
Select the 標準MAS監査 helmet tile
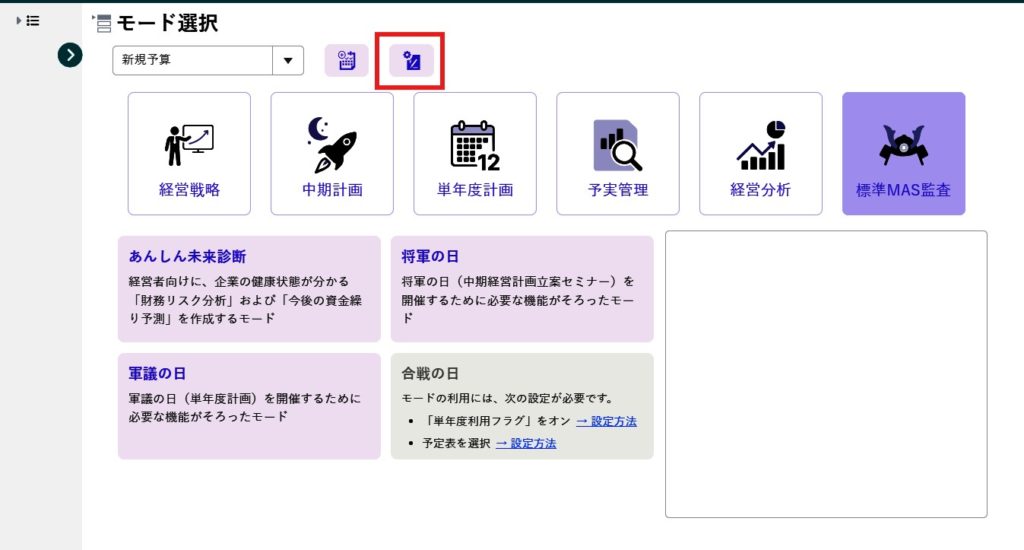[903, 154]
